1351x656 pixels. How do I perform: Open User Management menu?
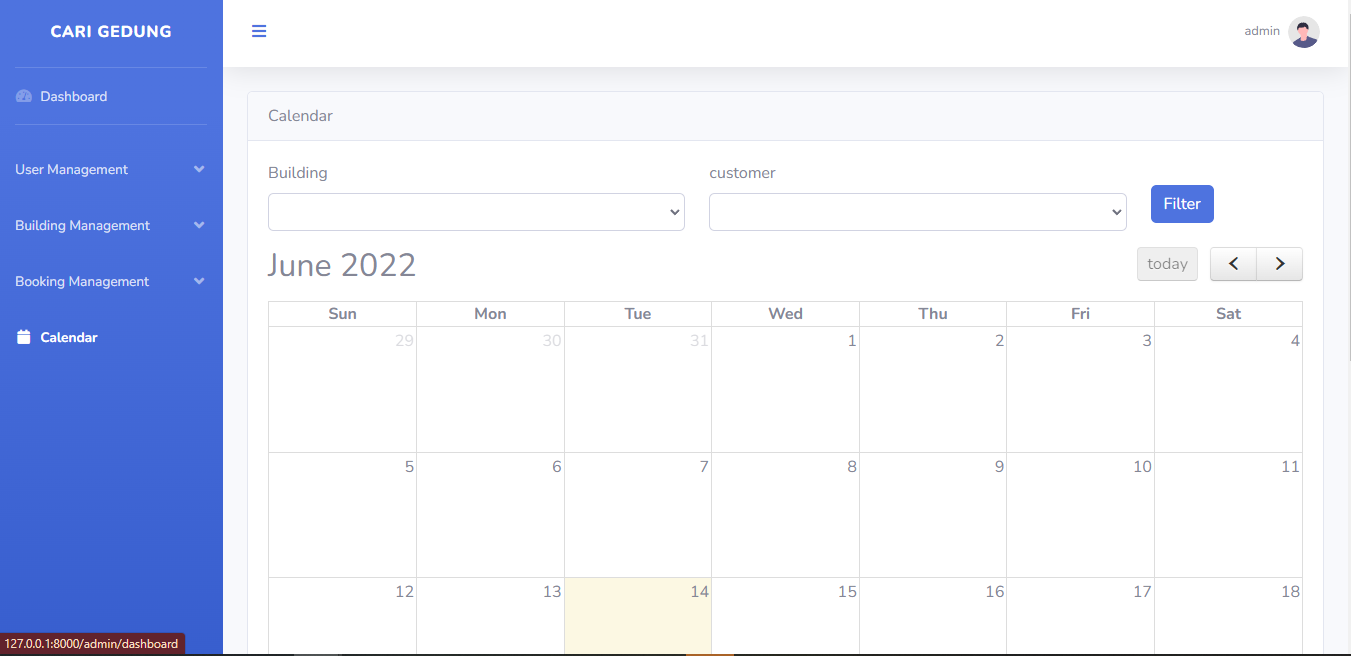tap(111, 169)
